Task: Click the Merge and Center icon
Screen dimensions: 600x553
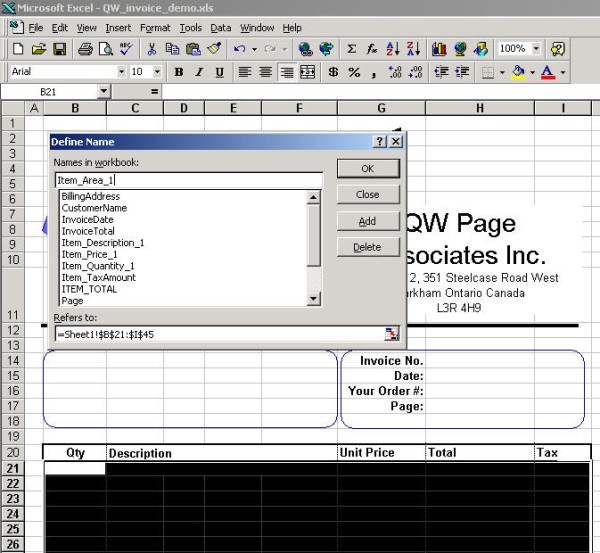Action: [308, 72]
